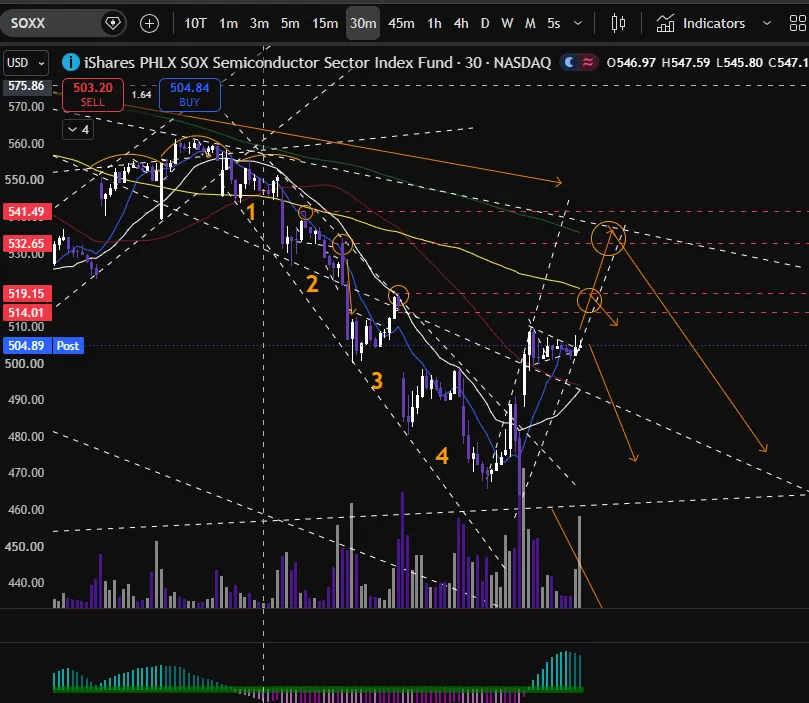The width and height of the screenshot is (809, 703).
Task: Click the post-market moon indicator icon
Action: (x=570, y=62)
